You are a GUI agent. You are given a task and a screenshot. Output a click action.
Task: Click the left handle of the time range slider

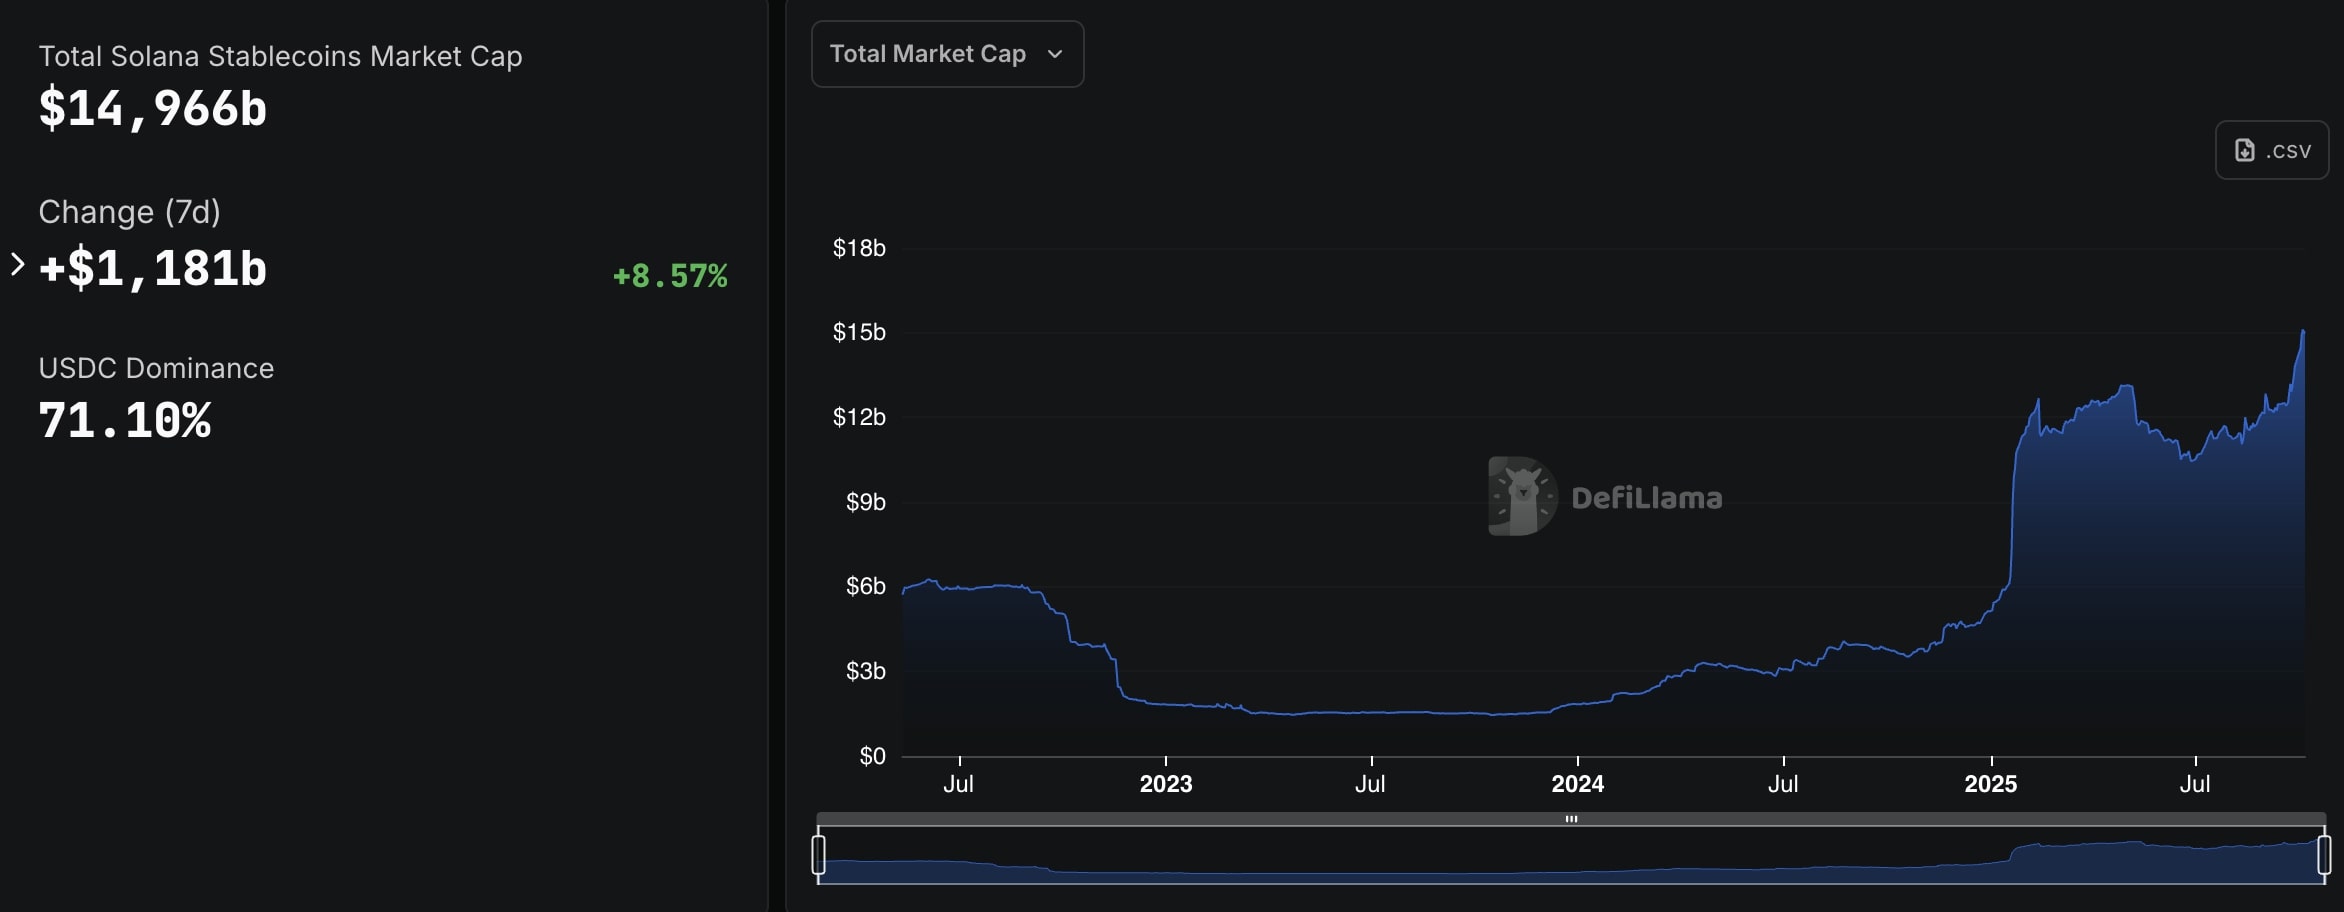819,855
